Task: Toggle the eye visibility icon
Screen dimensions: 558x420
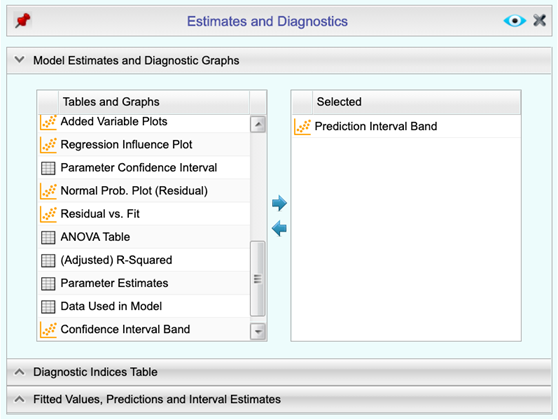Action: point(515,21)
